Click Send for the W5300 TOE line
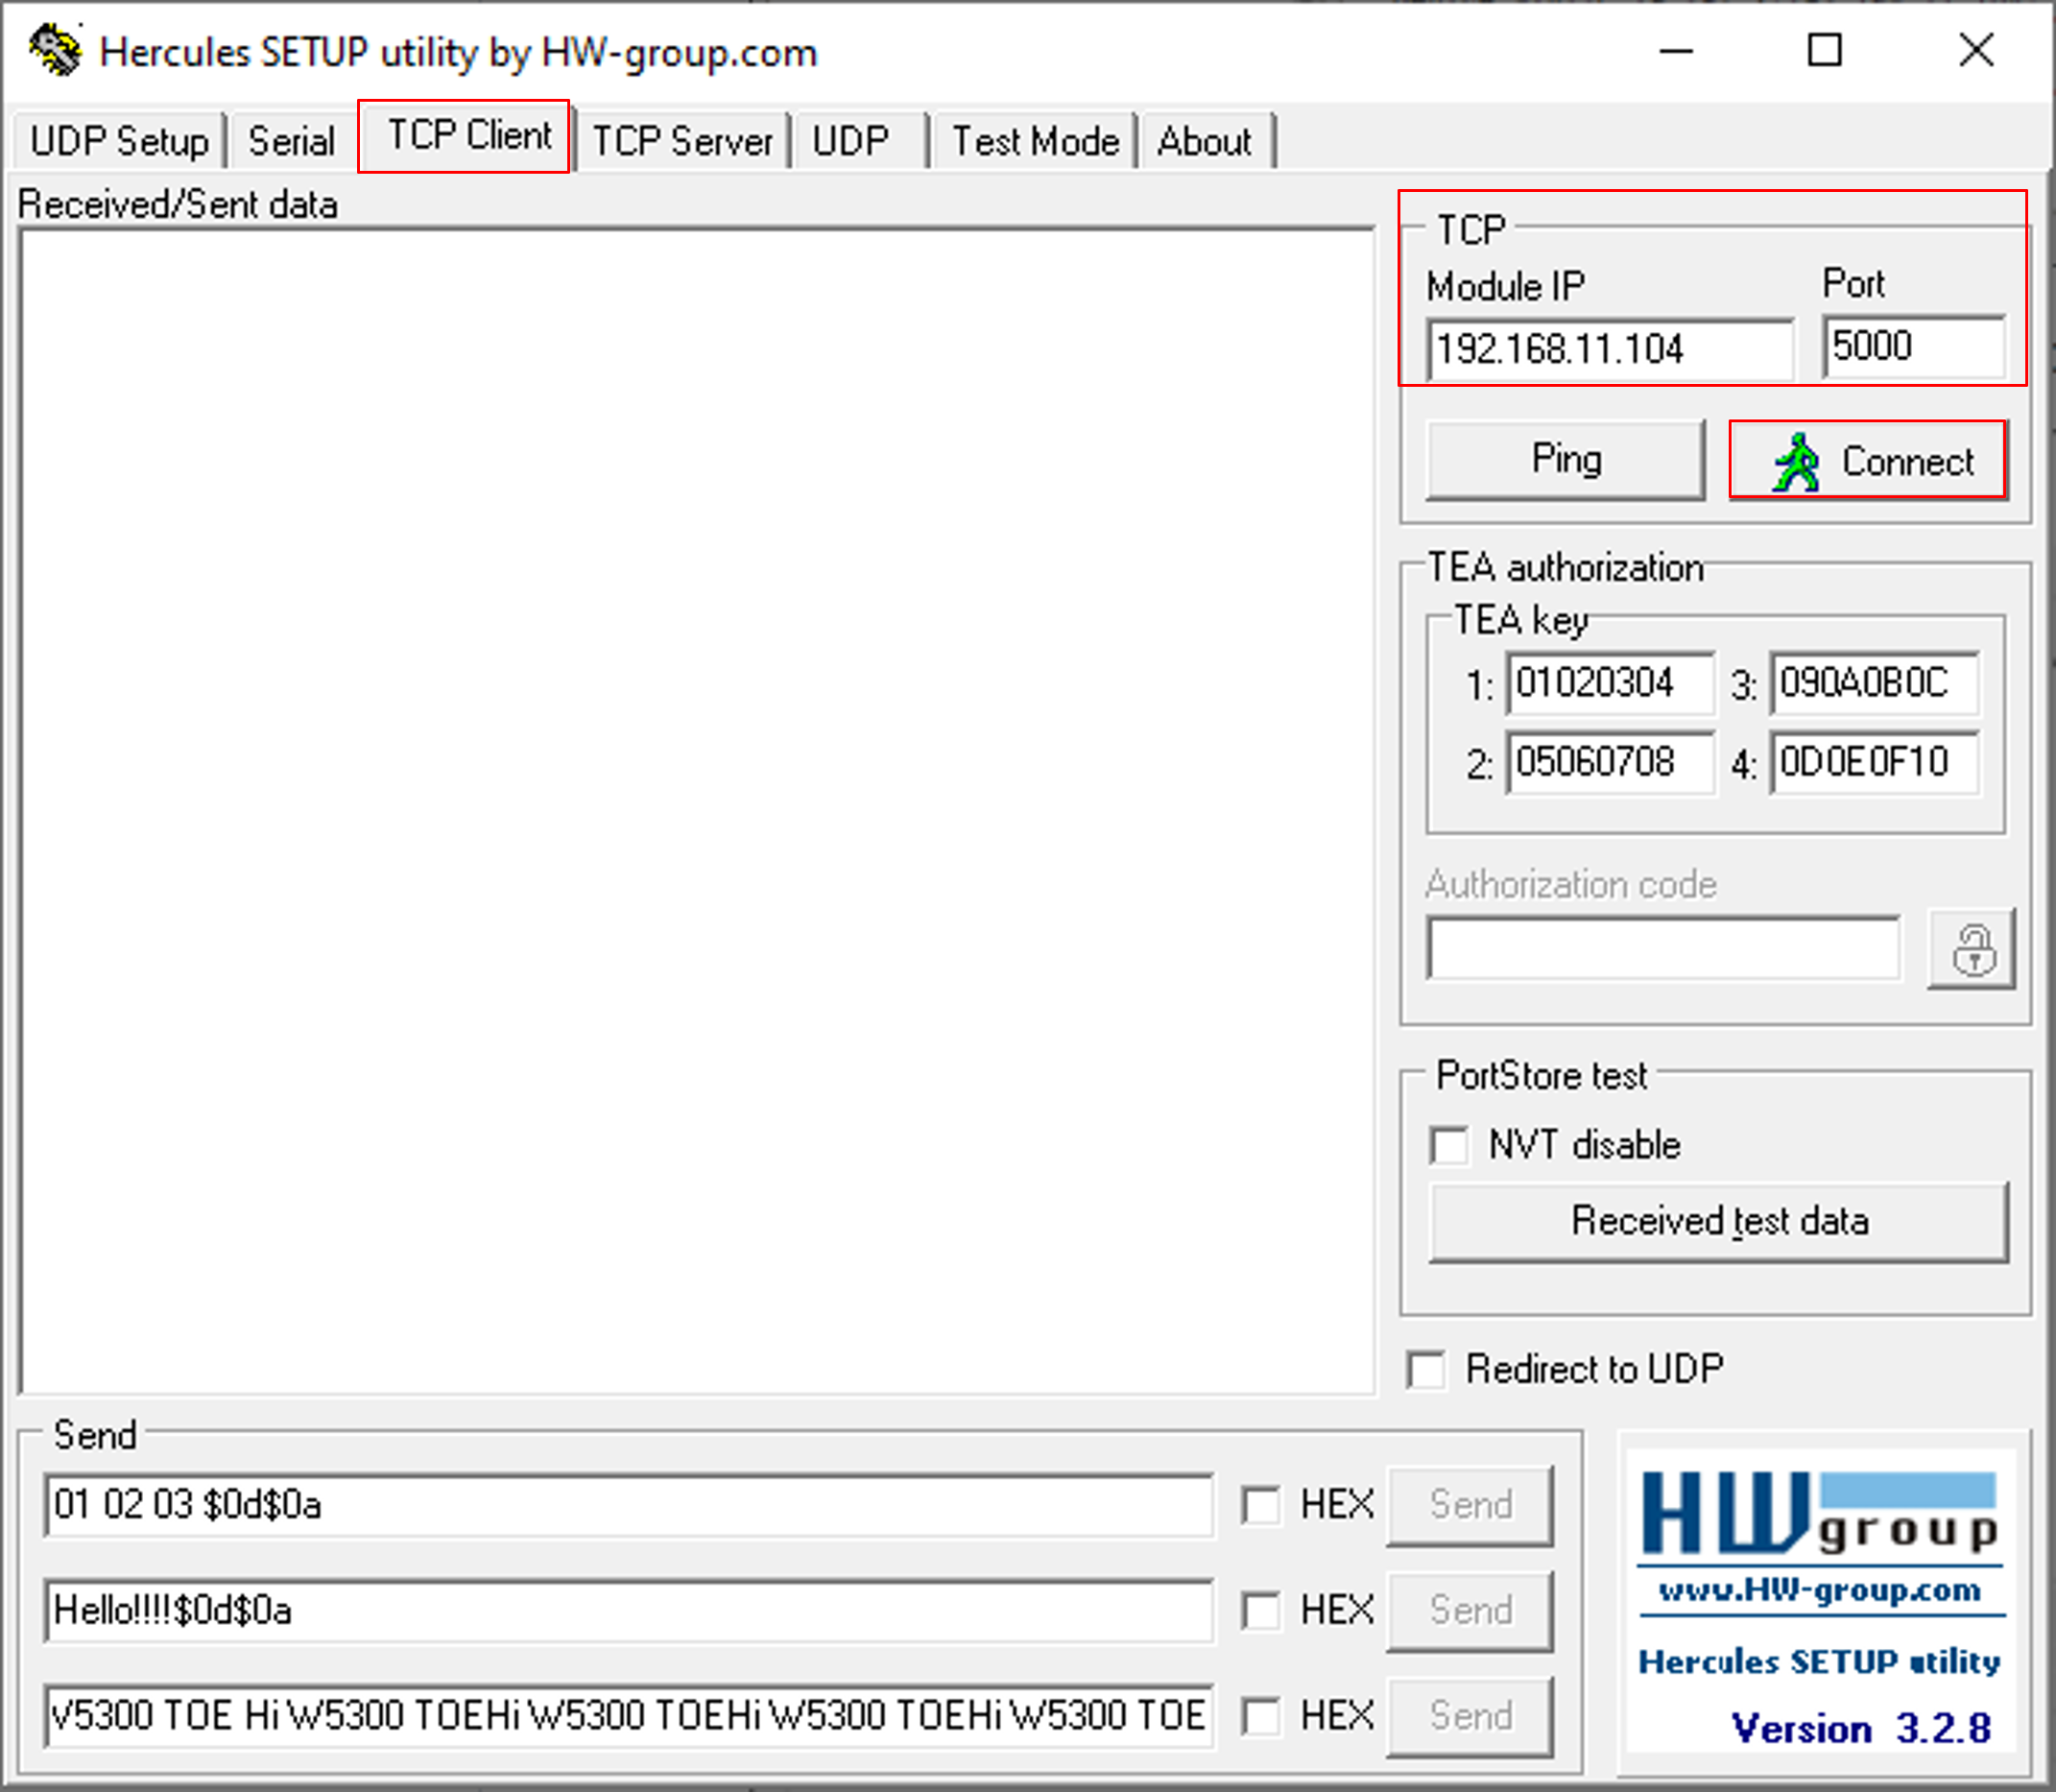 click(x=1470, y=1717)
